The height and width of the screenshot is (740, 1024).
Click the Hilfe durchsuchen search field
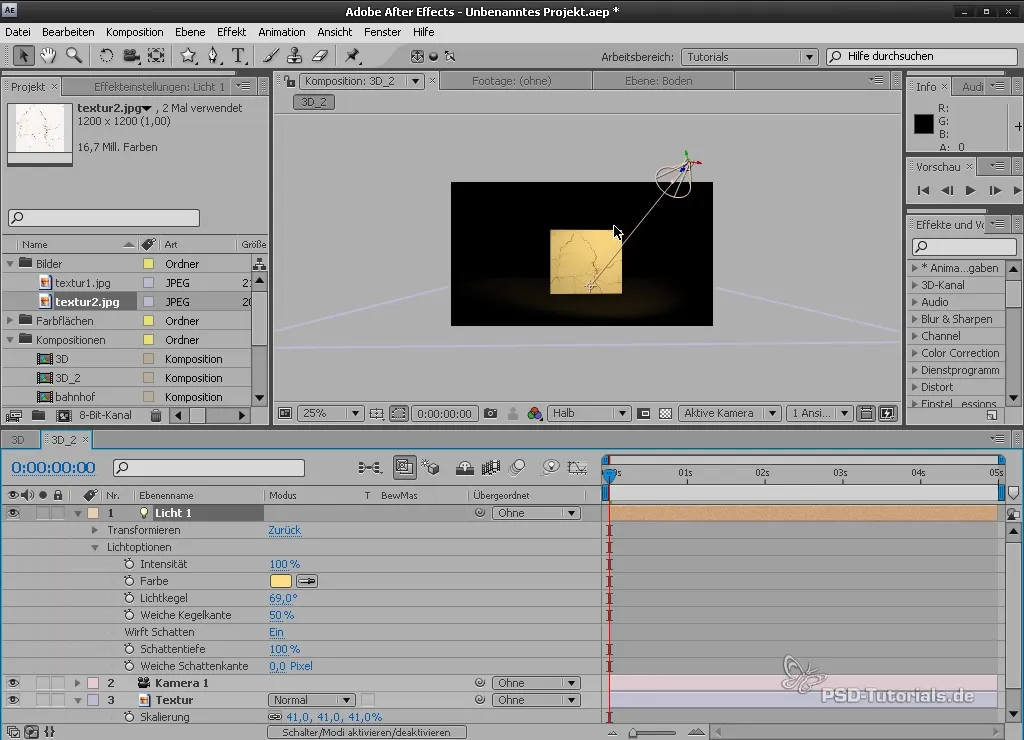click(921, 57)
